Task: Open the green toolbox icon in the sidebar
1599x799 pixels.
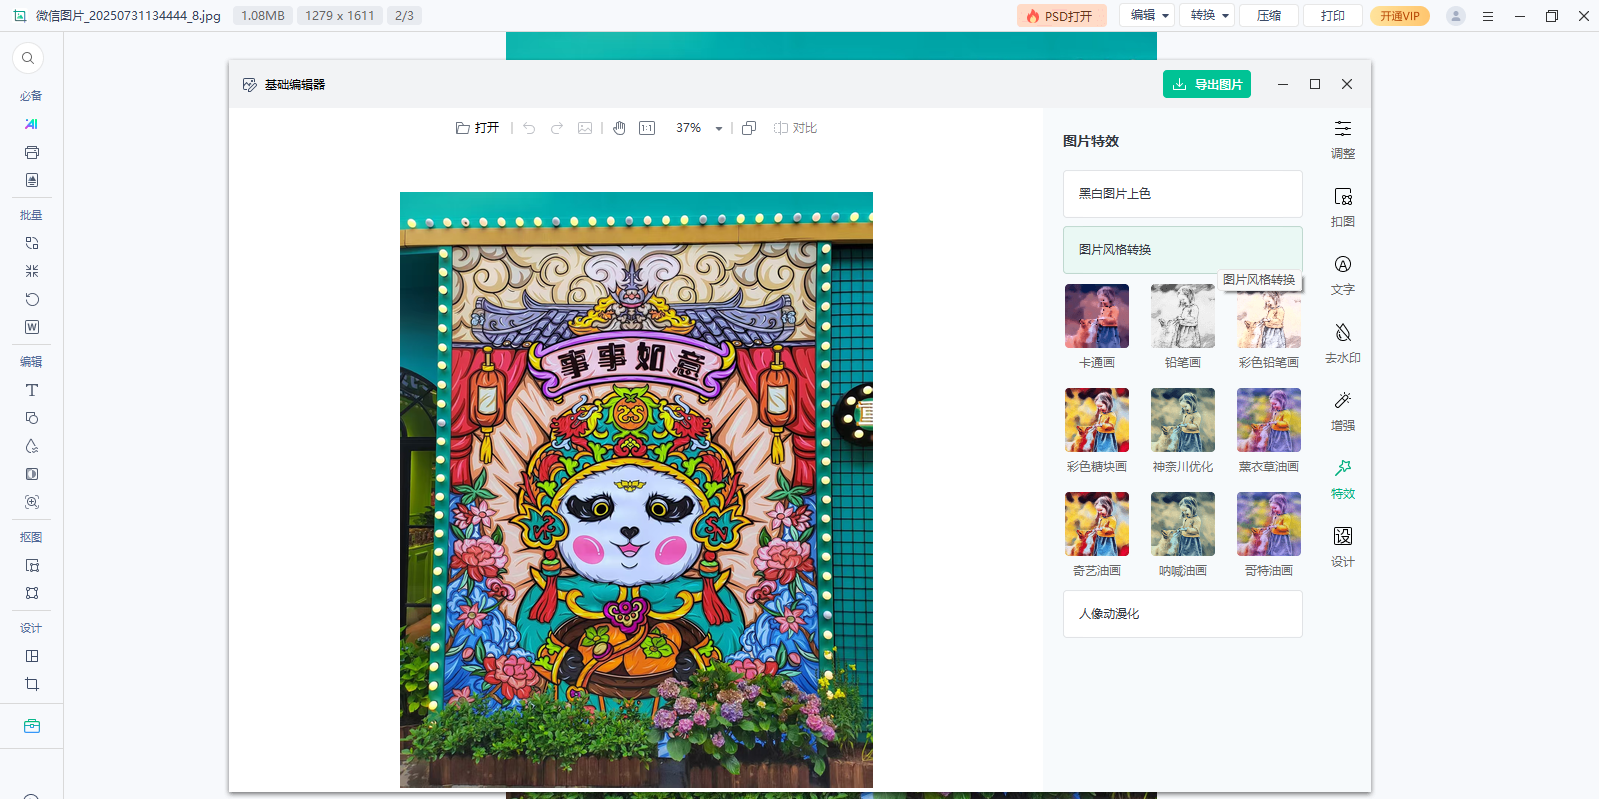Action: (x=32, y=726)
